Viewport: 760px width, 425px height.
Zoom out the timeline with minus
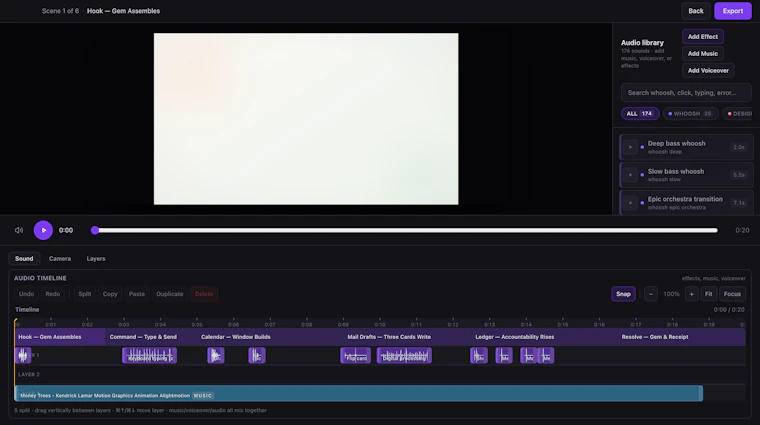coord(651,294)
